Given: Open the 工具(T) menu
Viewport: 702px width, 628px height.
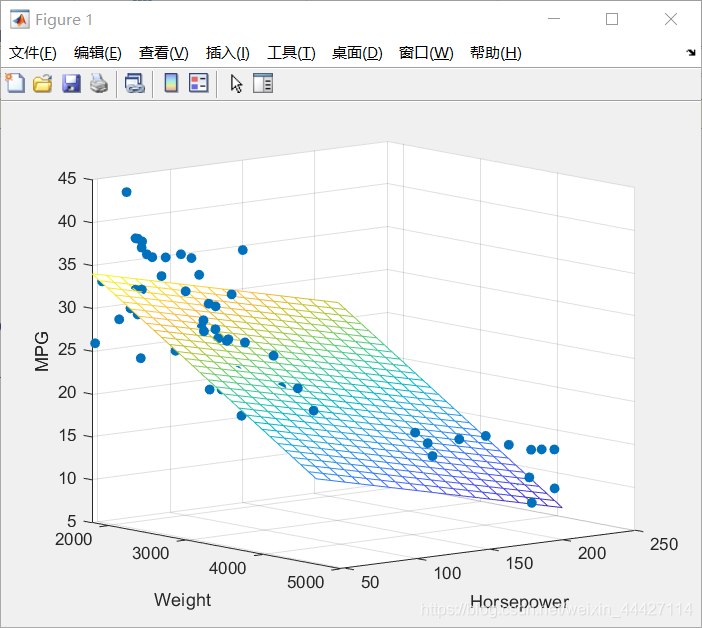Looking at the screenshot, I should click(x=291, y=53).
